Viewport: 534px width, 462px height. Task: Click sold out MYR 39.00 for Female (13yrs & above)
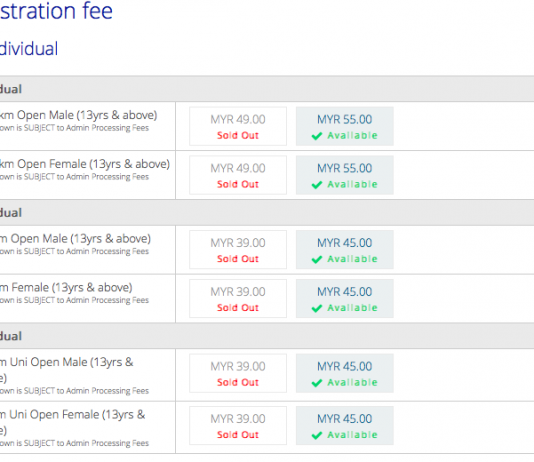[x=238, y=299]
